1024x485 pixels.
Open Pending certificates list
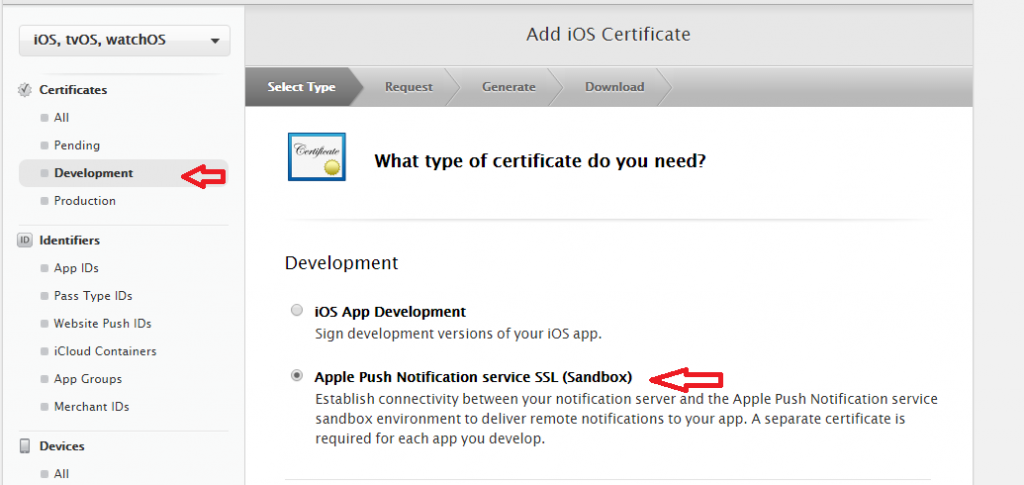[x=77, y=145]
